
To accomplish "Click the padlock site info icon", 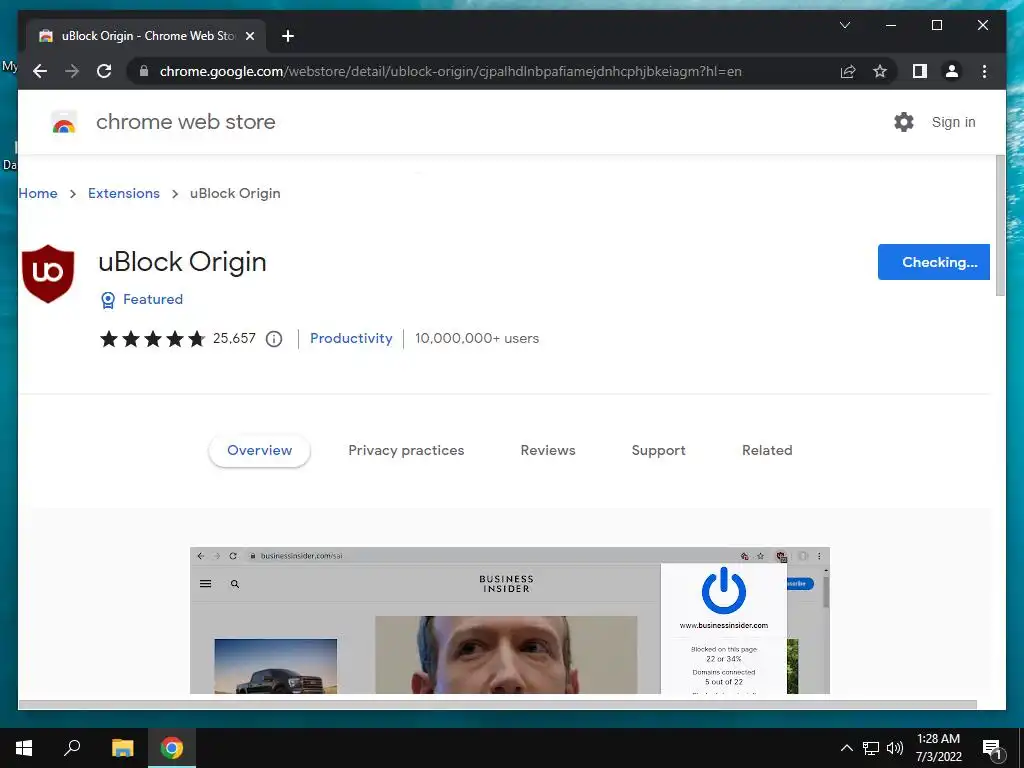I will click(x=144, y=71).
